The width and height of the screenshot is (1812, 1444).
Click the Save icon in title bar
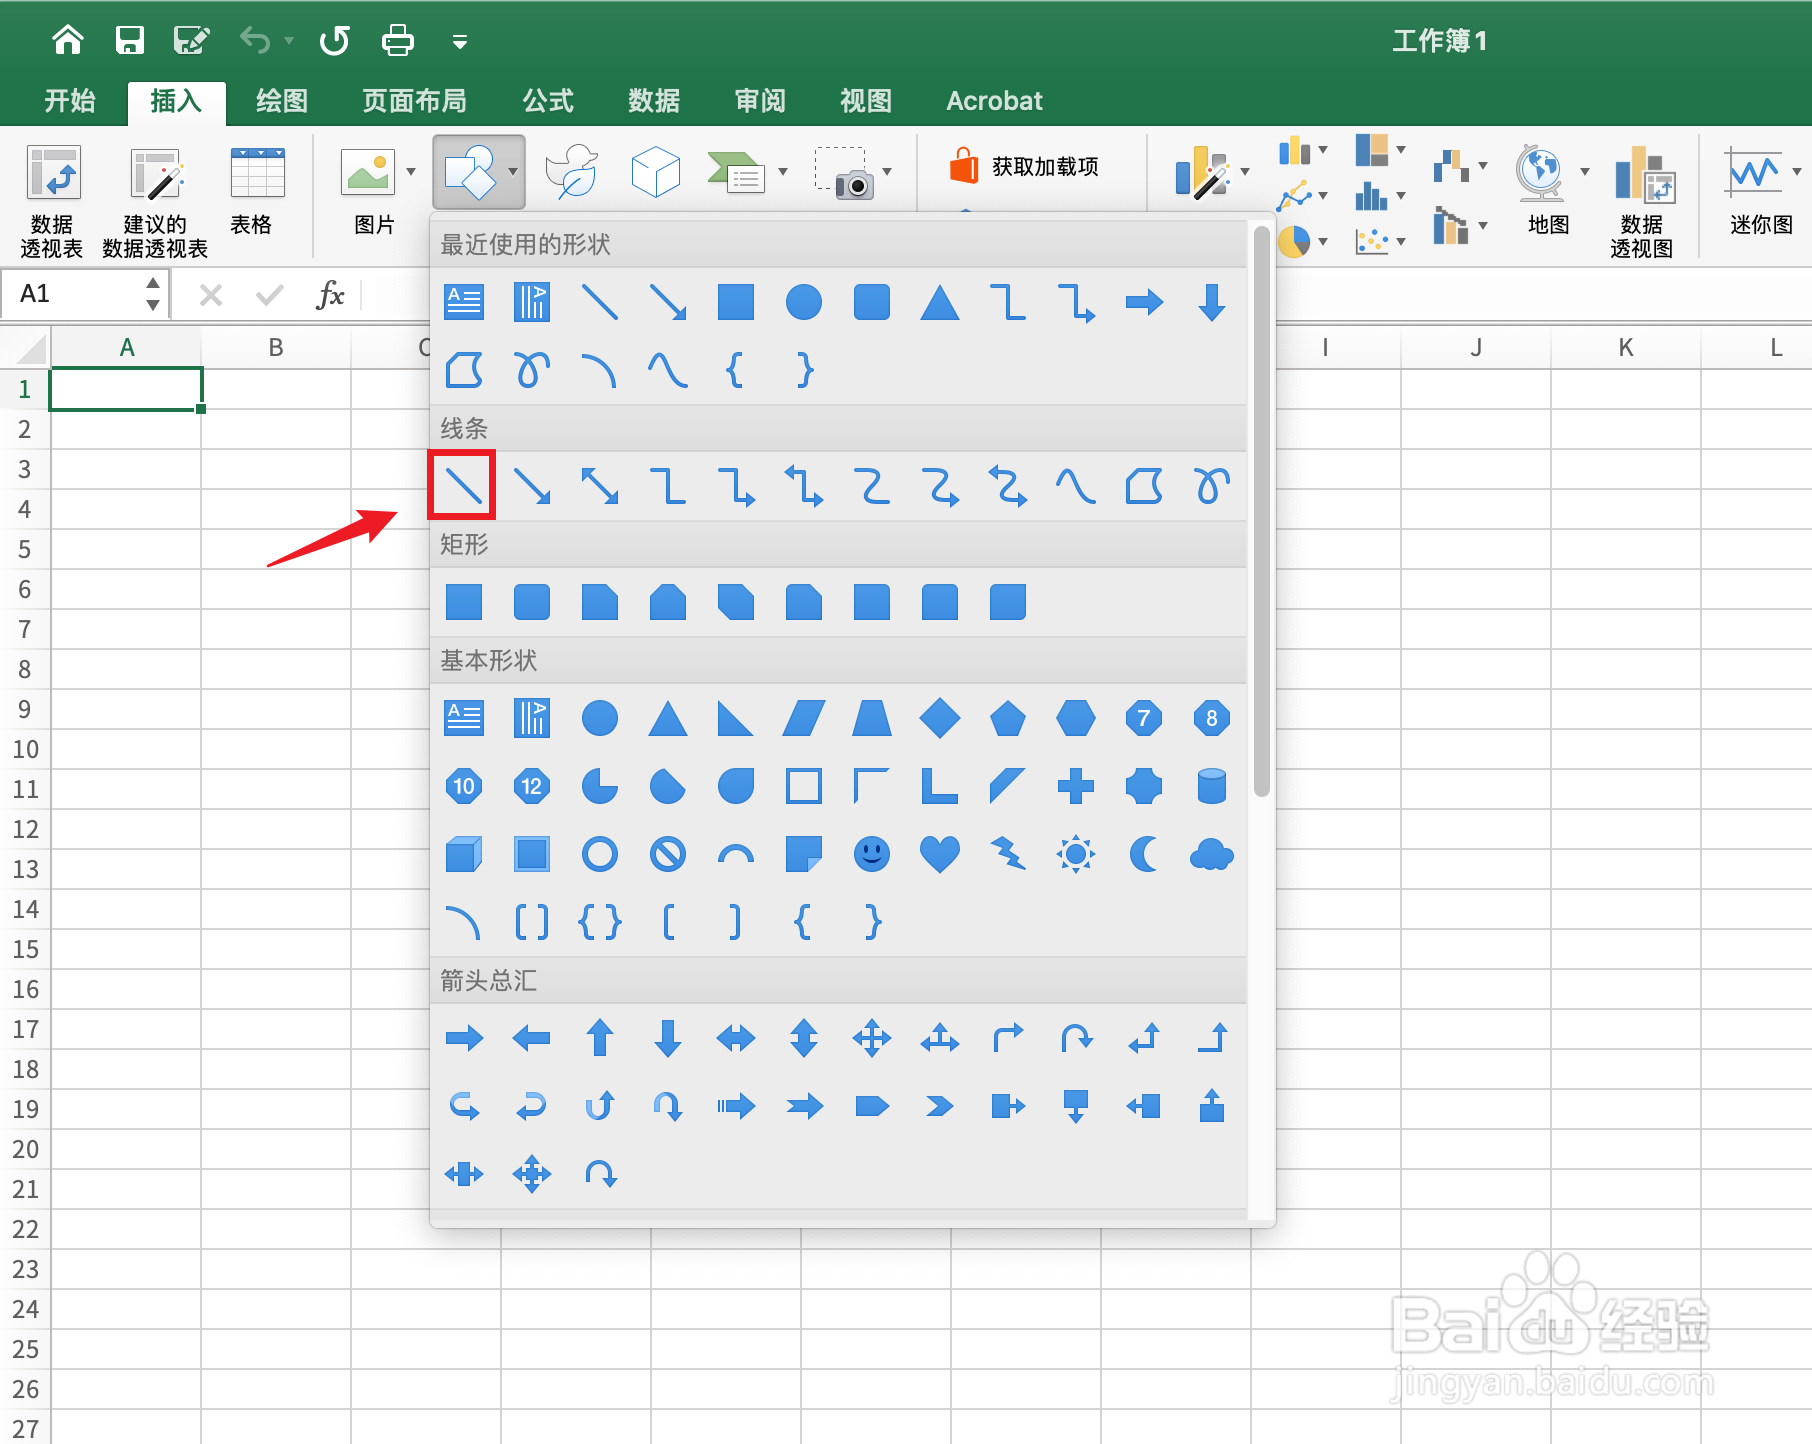130,40
